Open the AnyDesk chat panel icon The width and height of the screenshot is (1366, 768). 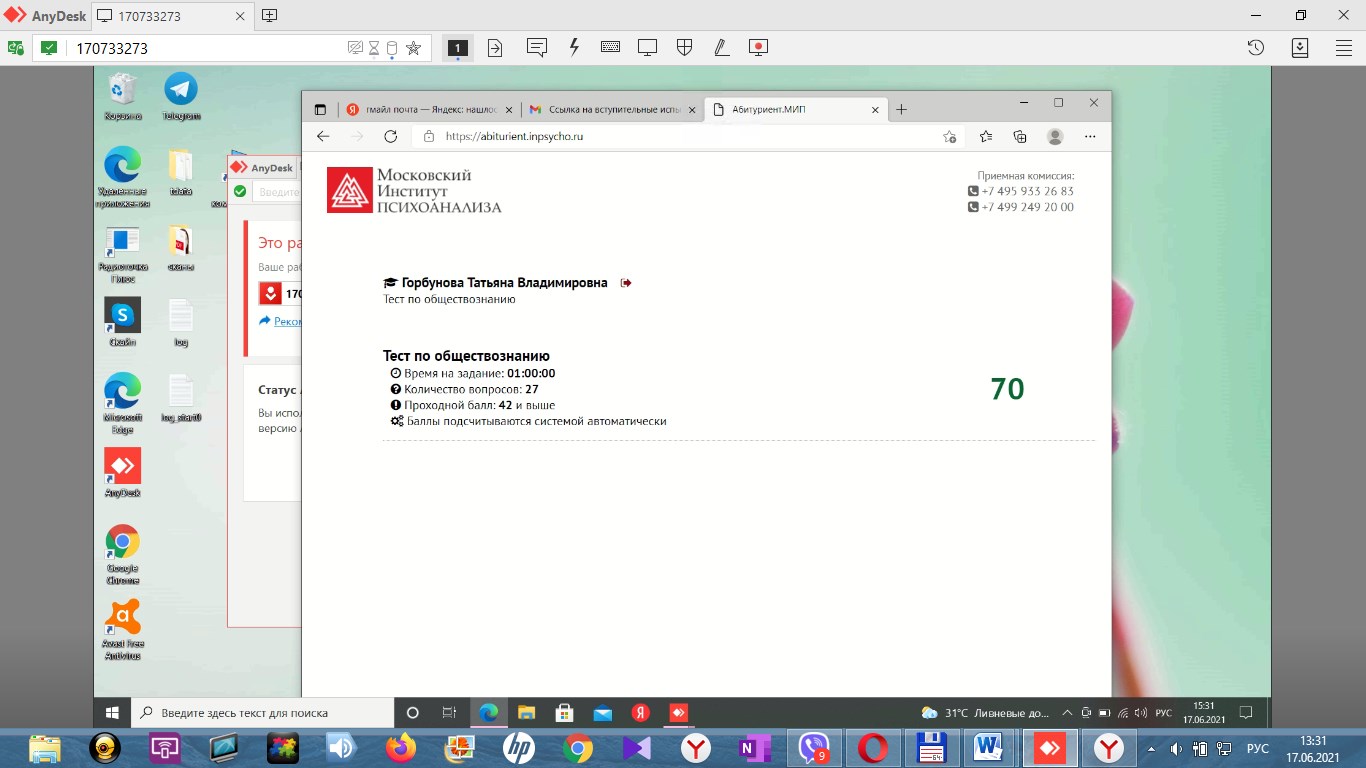537,47
